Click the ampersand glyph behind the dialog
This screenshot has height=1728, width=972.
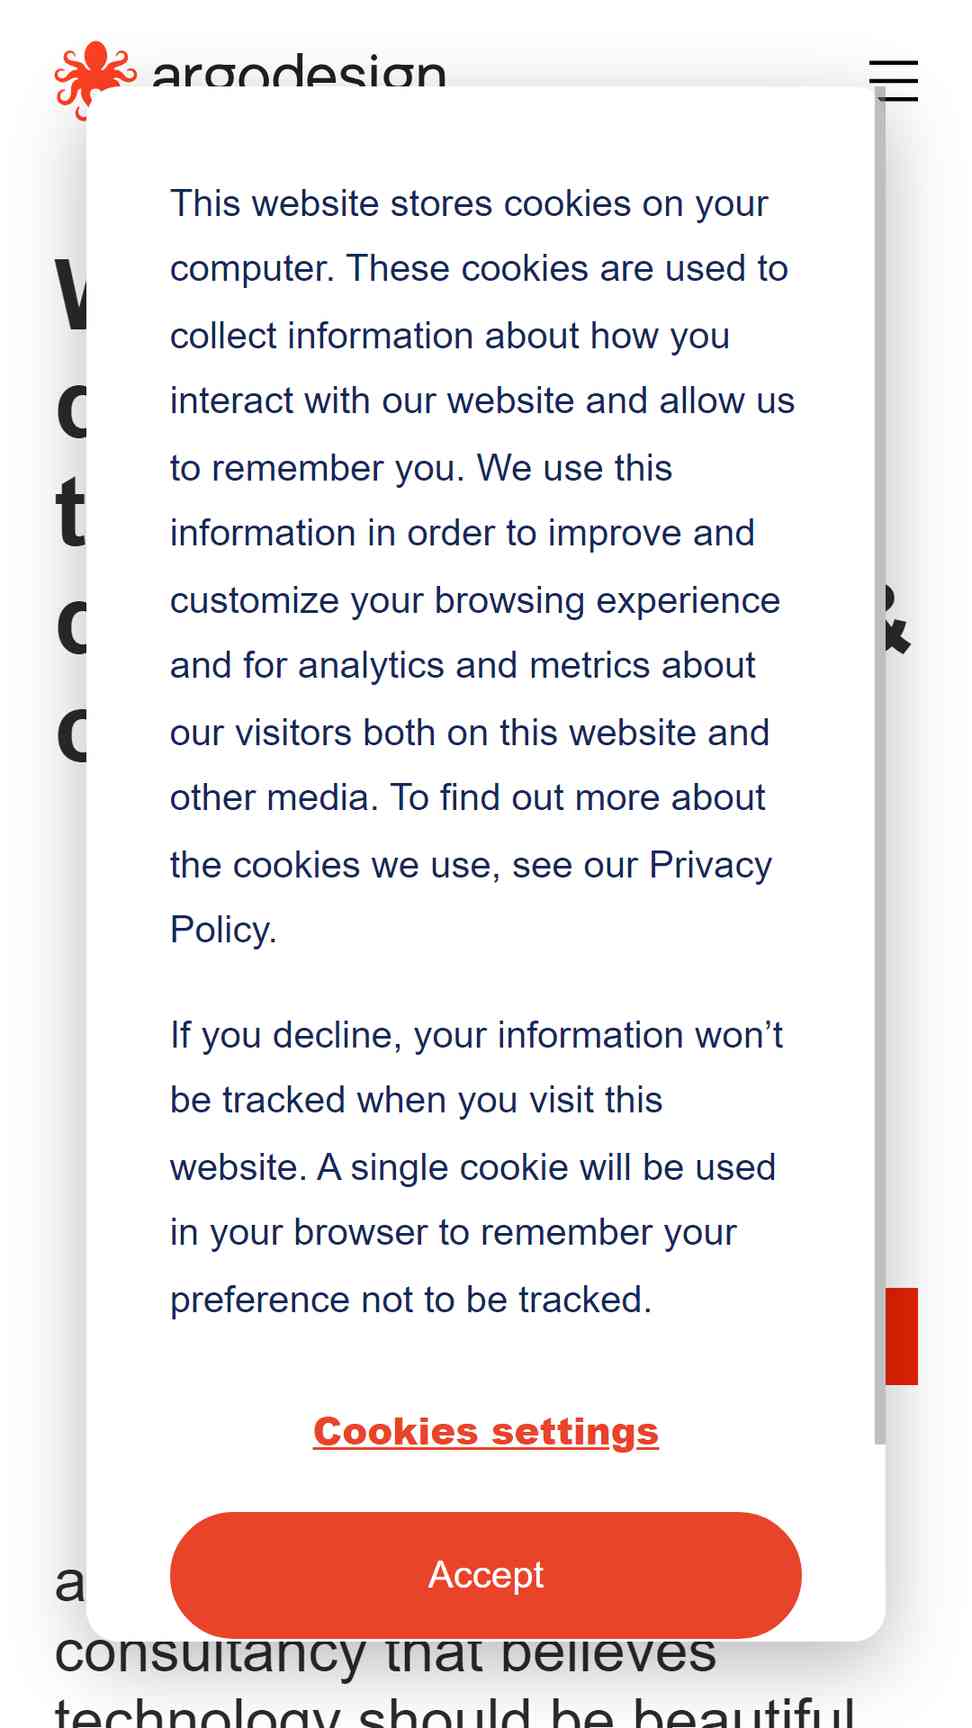(x=898, y=622)
